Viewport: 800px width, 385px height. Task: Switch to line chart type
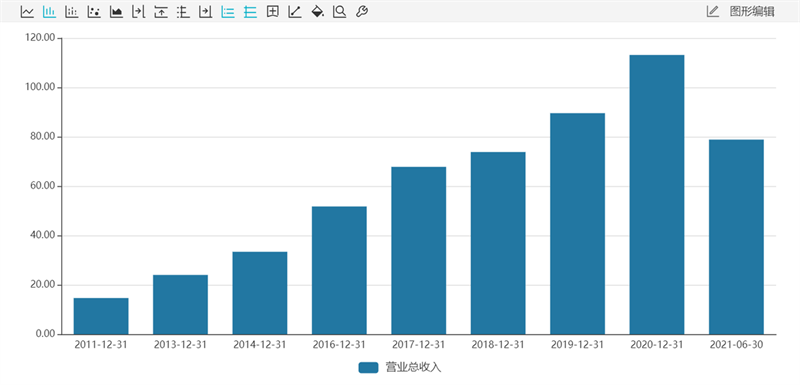(x=27, y=11)
